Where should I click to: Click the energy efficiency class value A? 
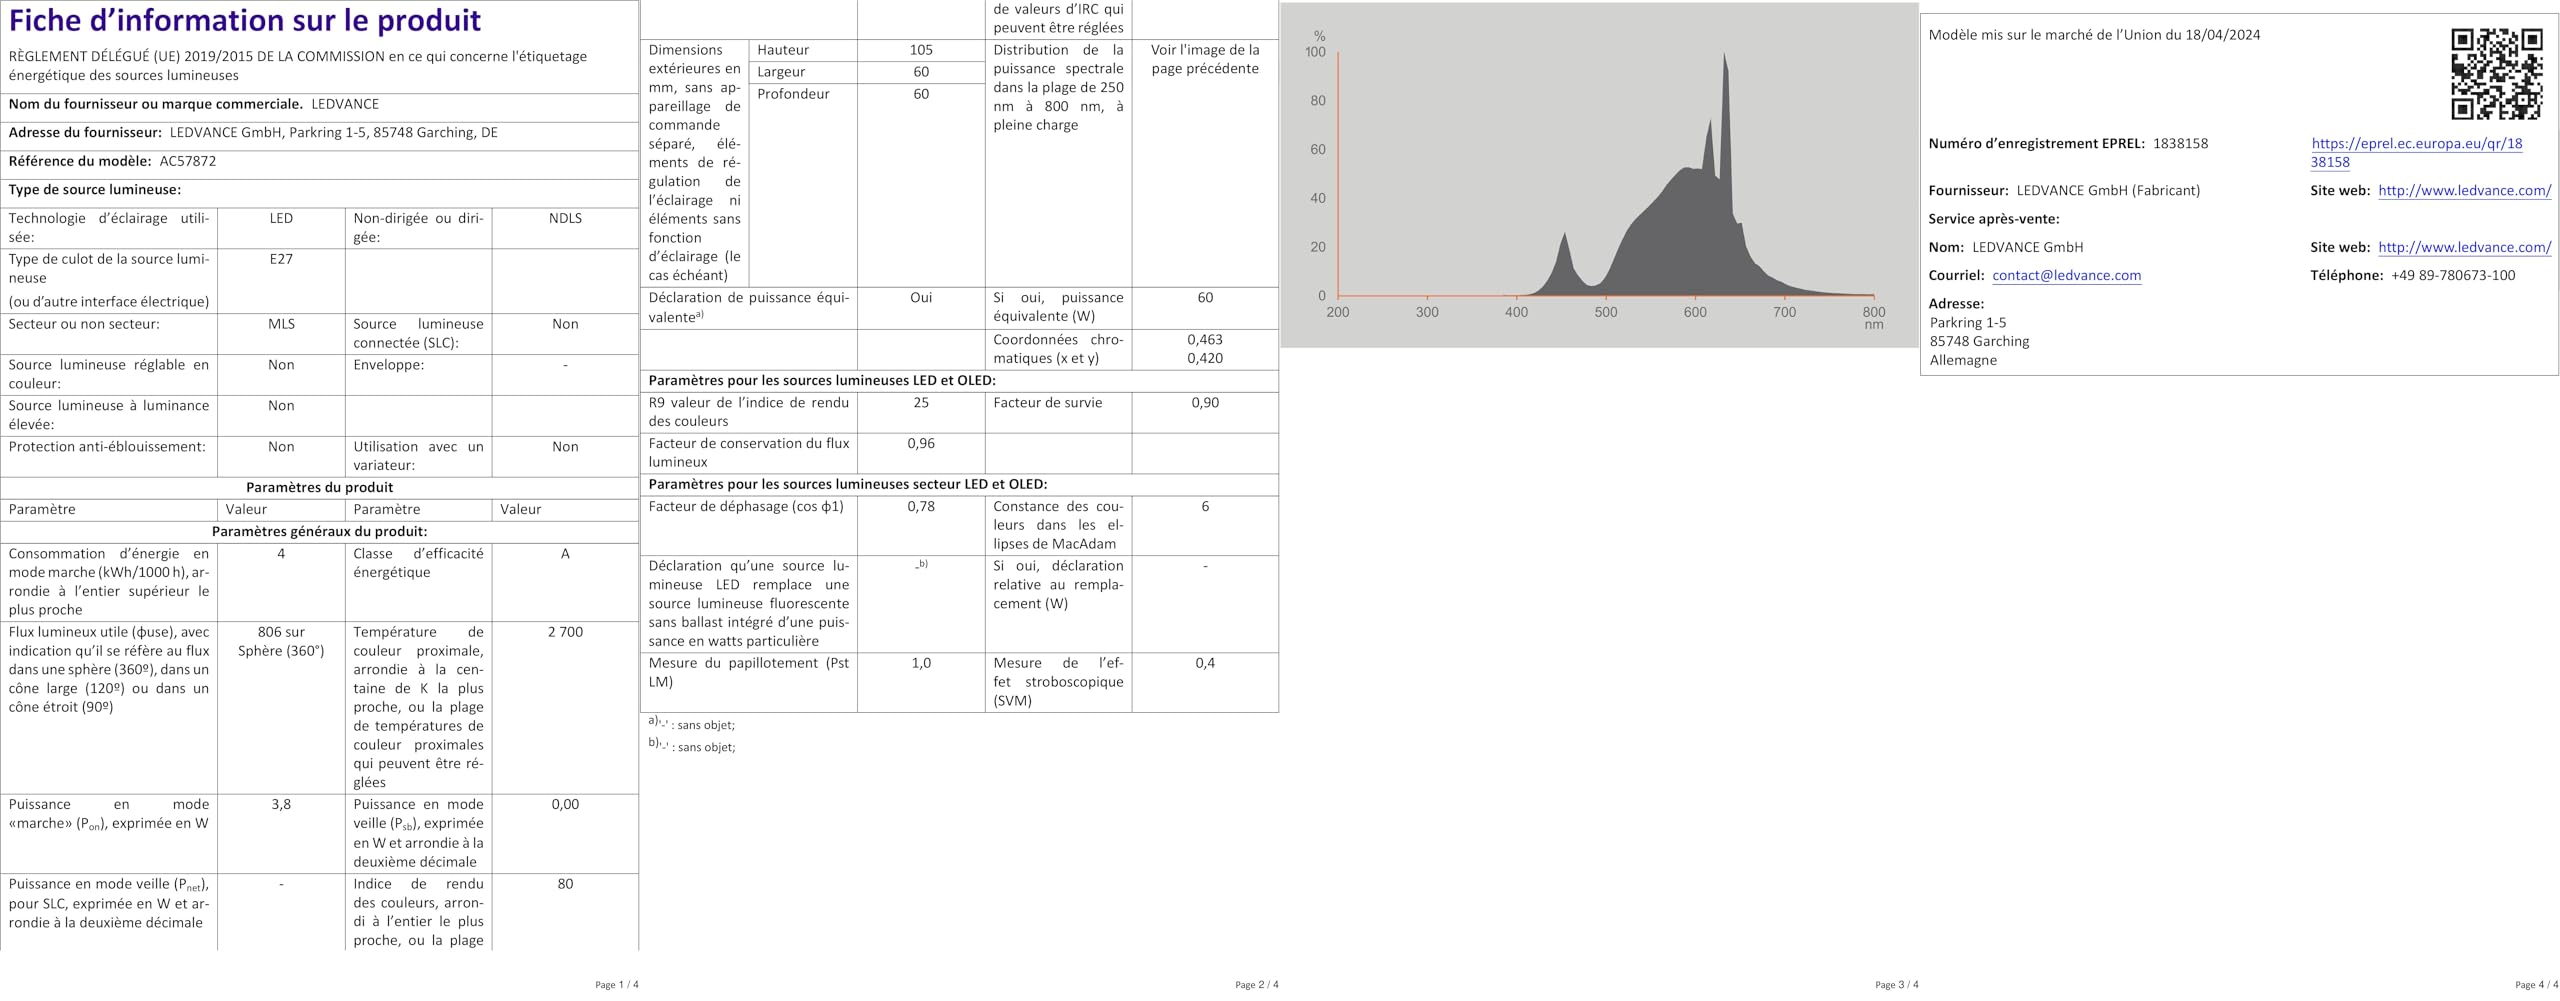click(565, 553)
